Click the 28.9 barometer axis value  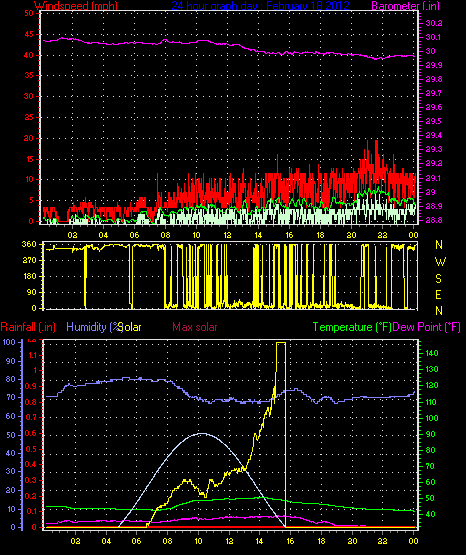click(x=434, y=206)
